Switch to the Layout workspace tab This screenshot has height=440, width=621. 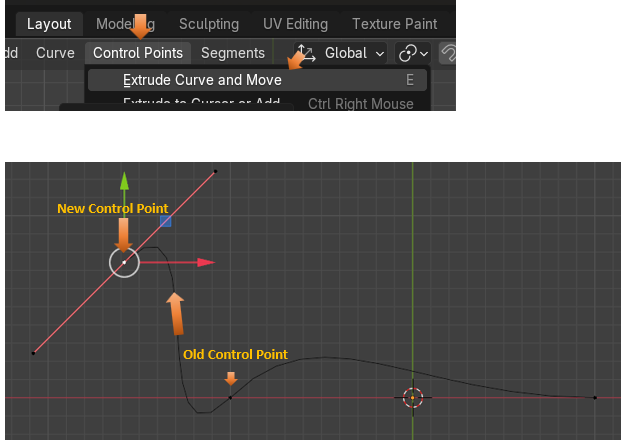[49, 23]
